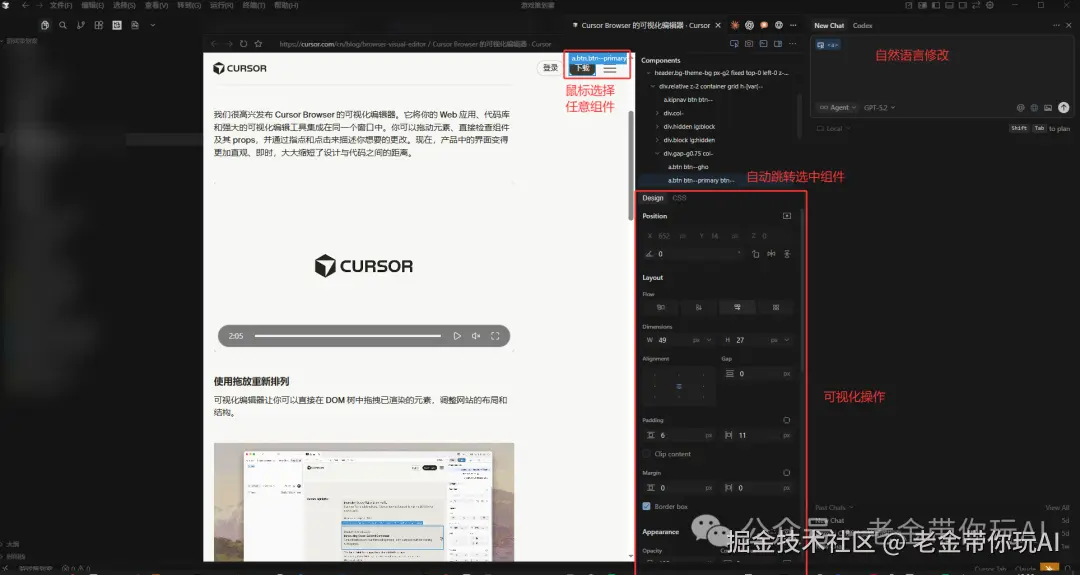The height and width of the screenshot is (575, 1080).
Task: Click the CURSOR logo link on page
Action: [x=240, y=68]
